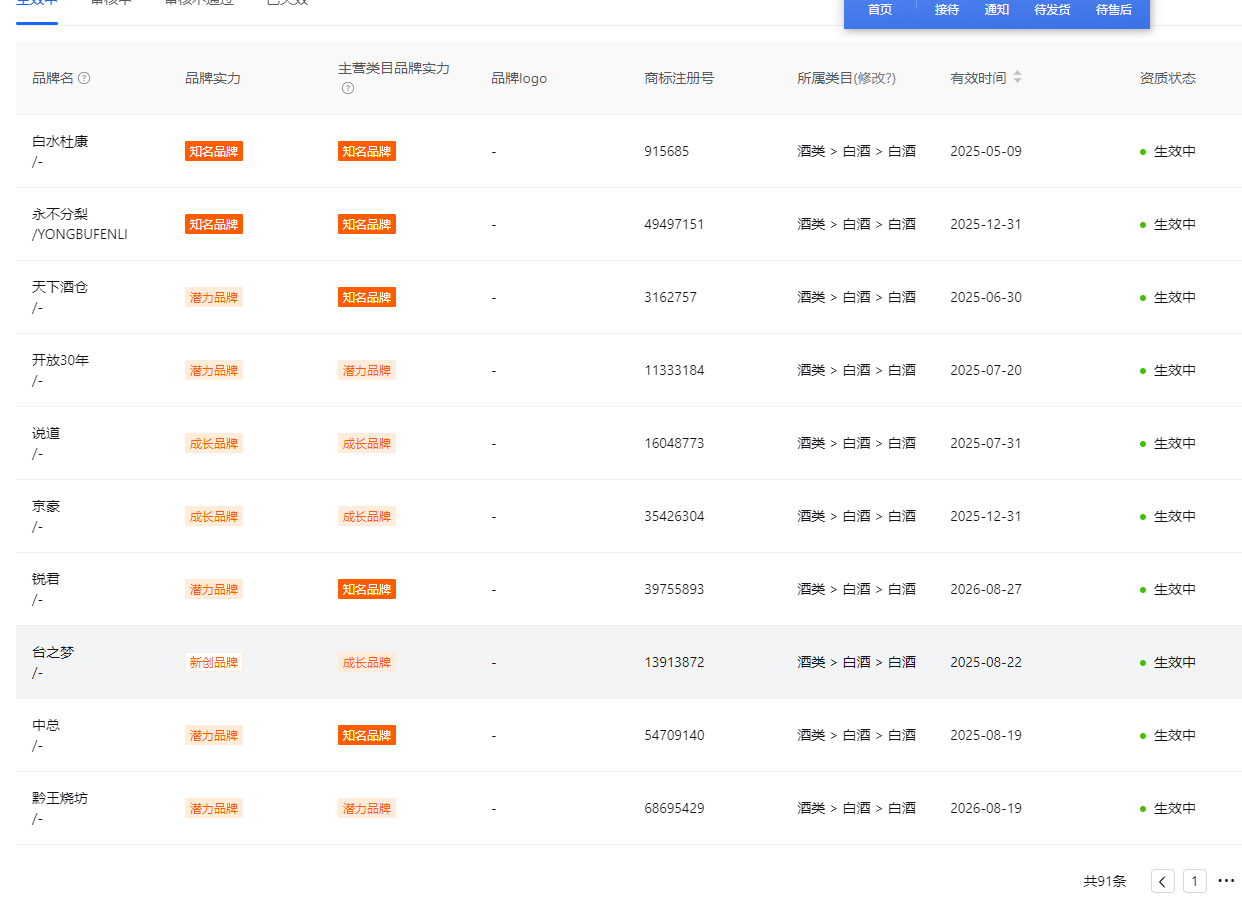The image size is (1242, 901).
Task: Open the more pages ellipsis
Action: (x=1226, y=881)
